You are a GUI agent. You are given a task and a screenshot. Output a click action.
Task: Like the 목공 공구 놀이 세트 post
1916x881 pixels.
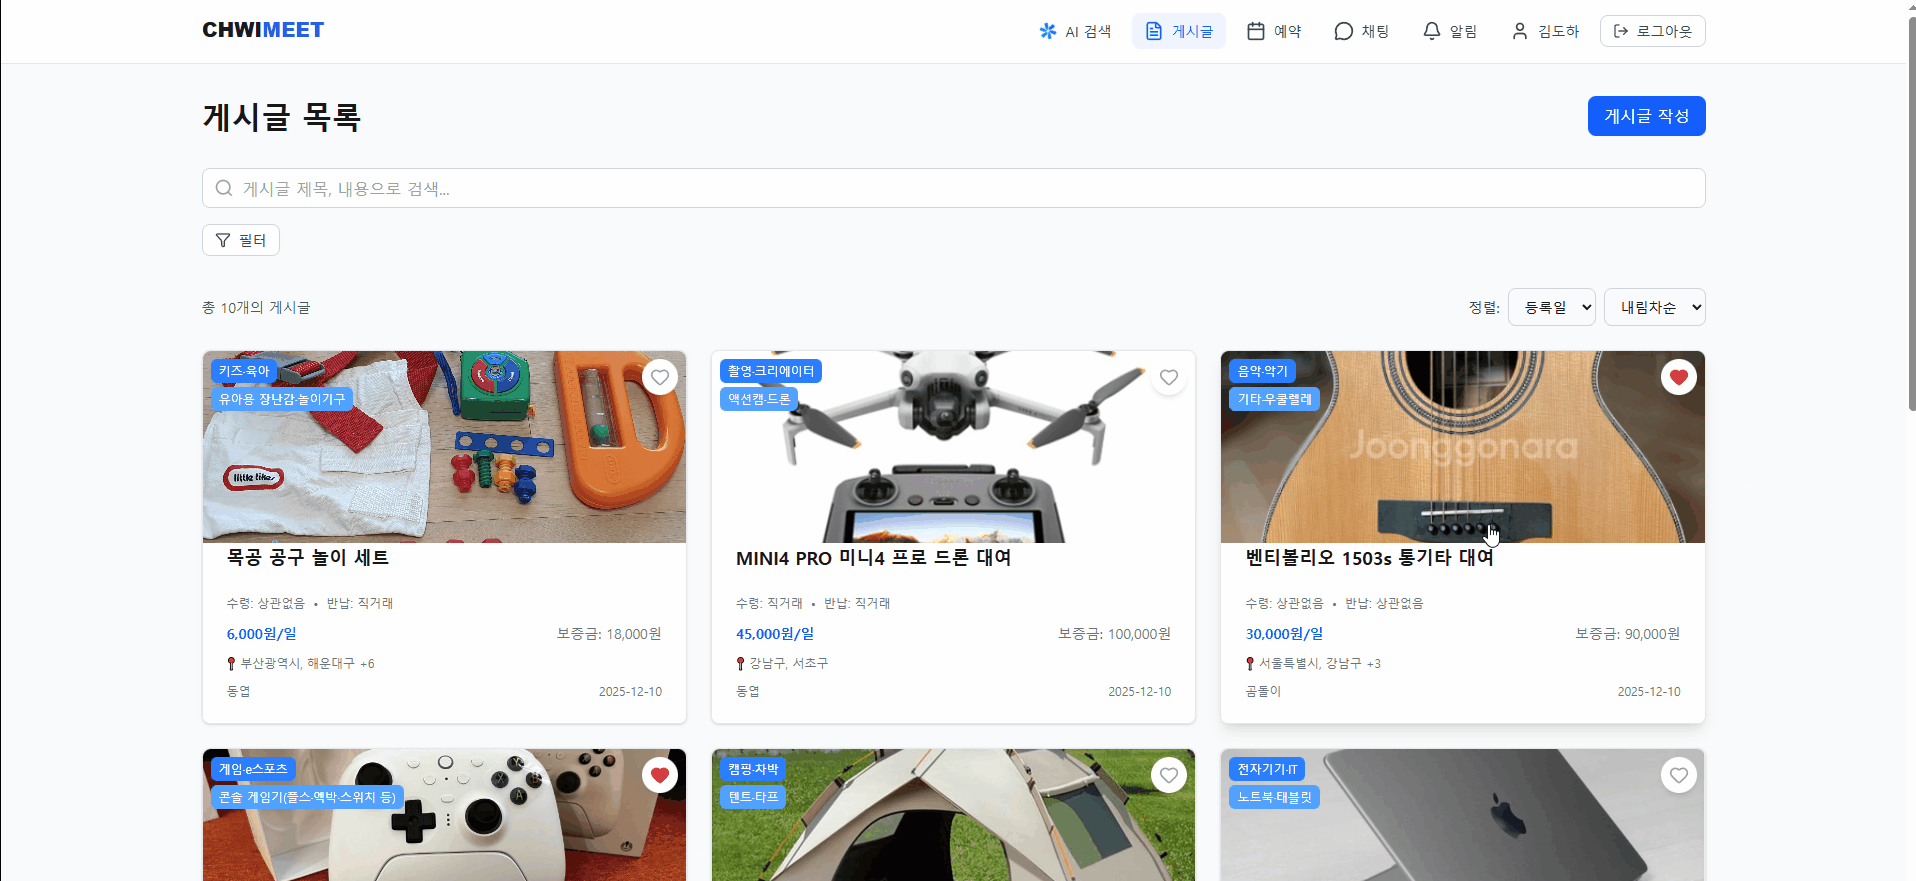pos(660,377)
